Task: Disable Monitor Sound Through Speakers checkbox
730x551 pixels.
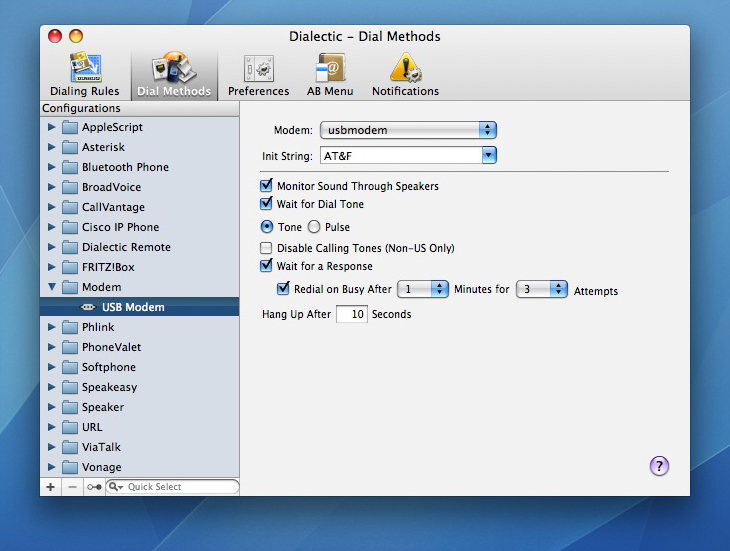Action: pyautogui.click(x=266, y=186)
